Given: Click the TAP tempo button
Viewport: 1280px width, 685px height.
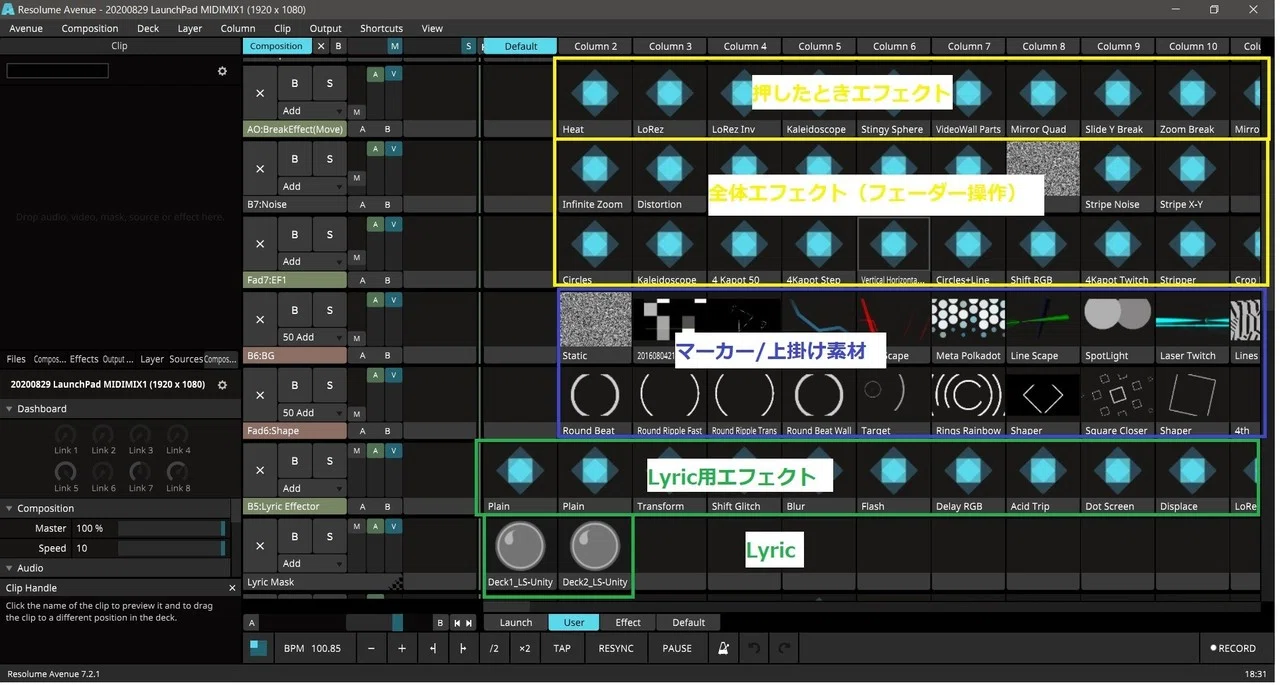Looking at the screenshot, I should 562,648.
